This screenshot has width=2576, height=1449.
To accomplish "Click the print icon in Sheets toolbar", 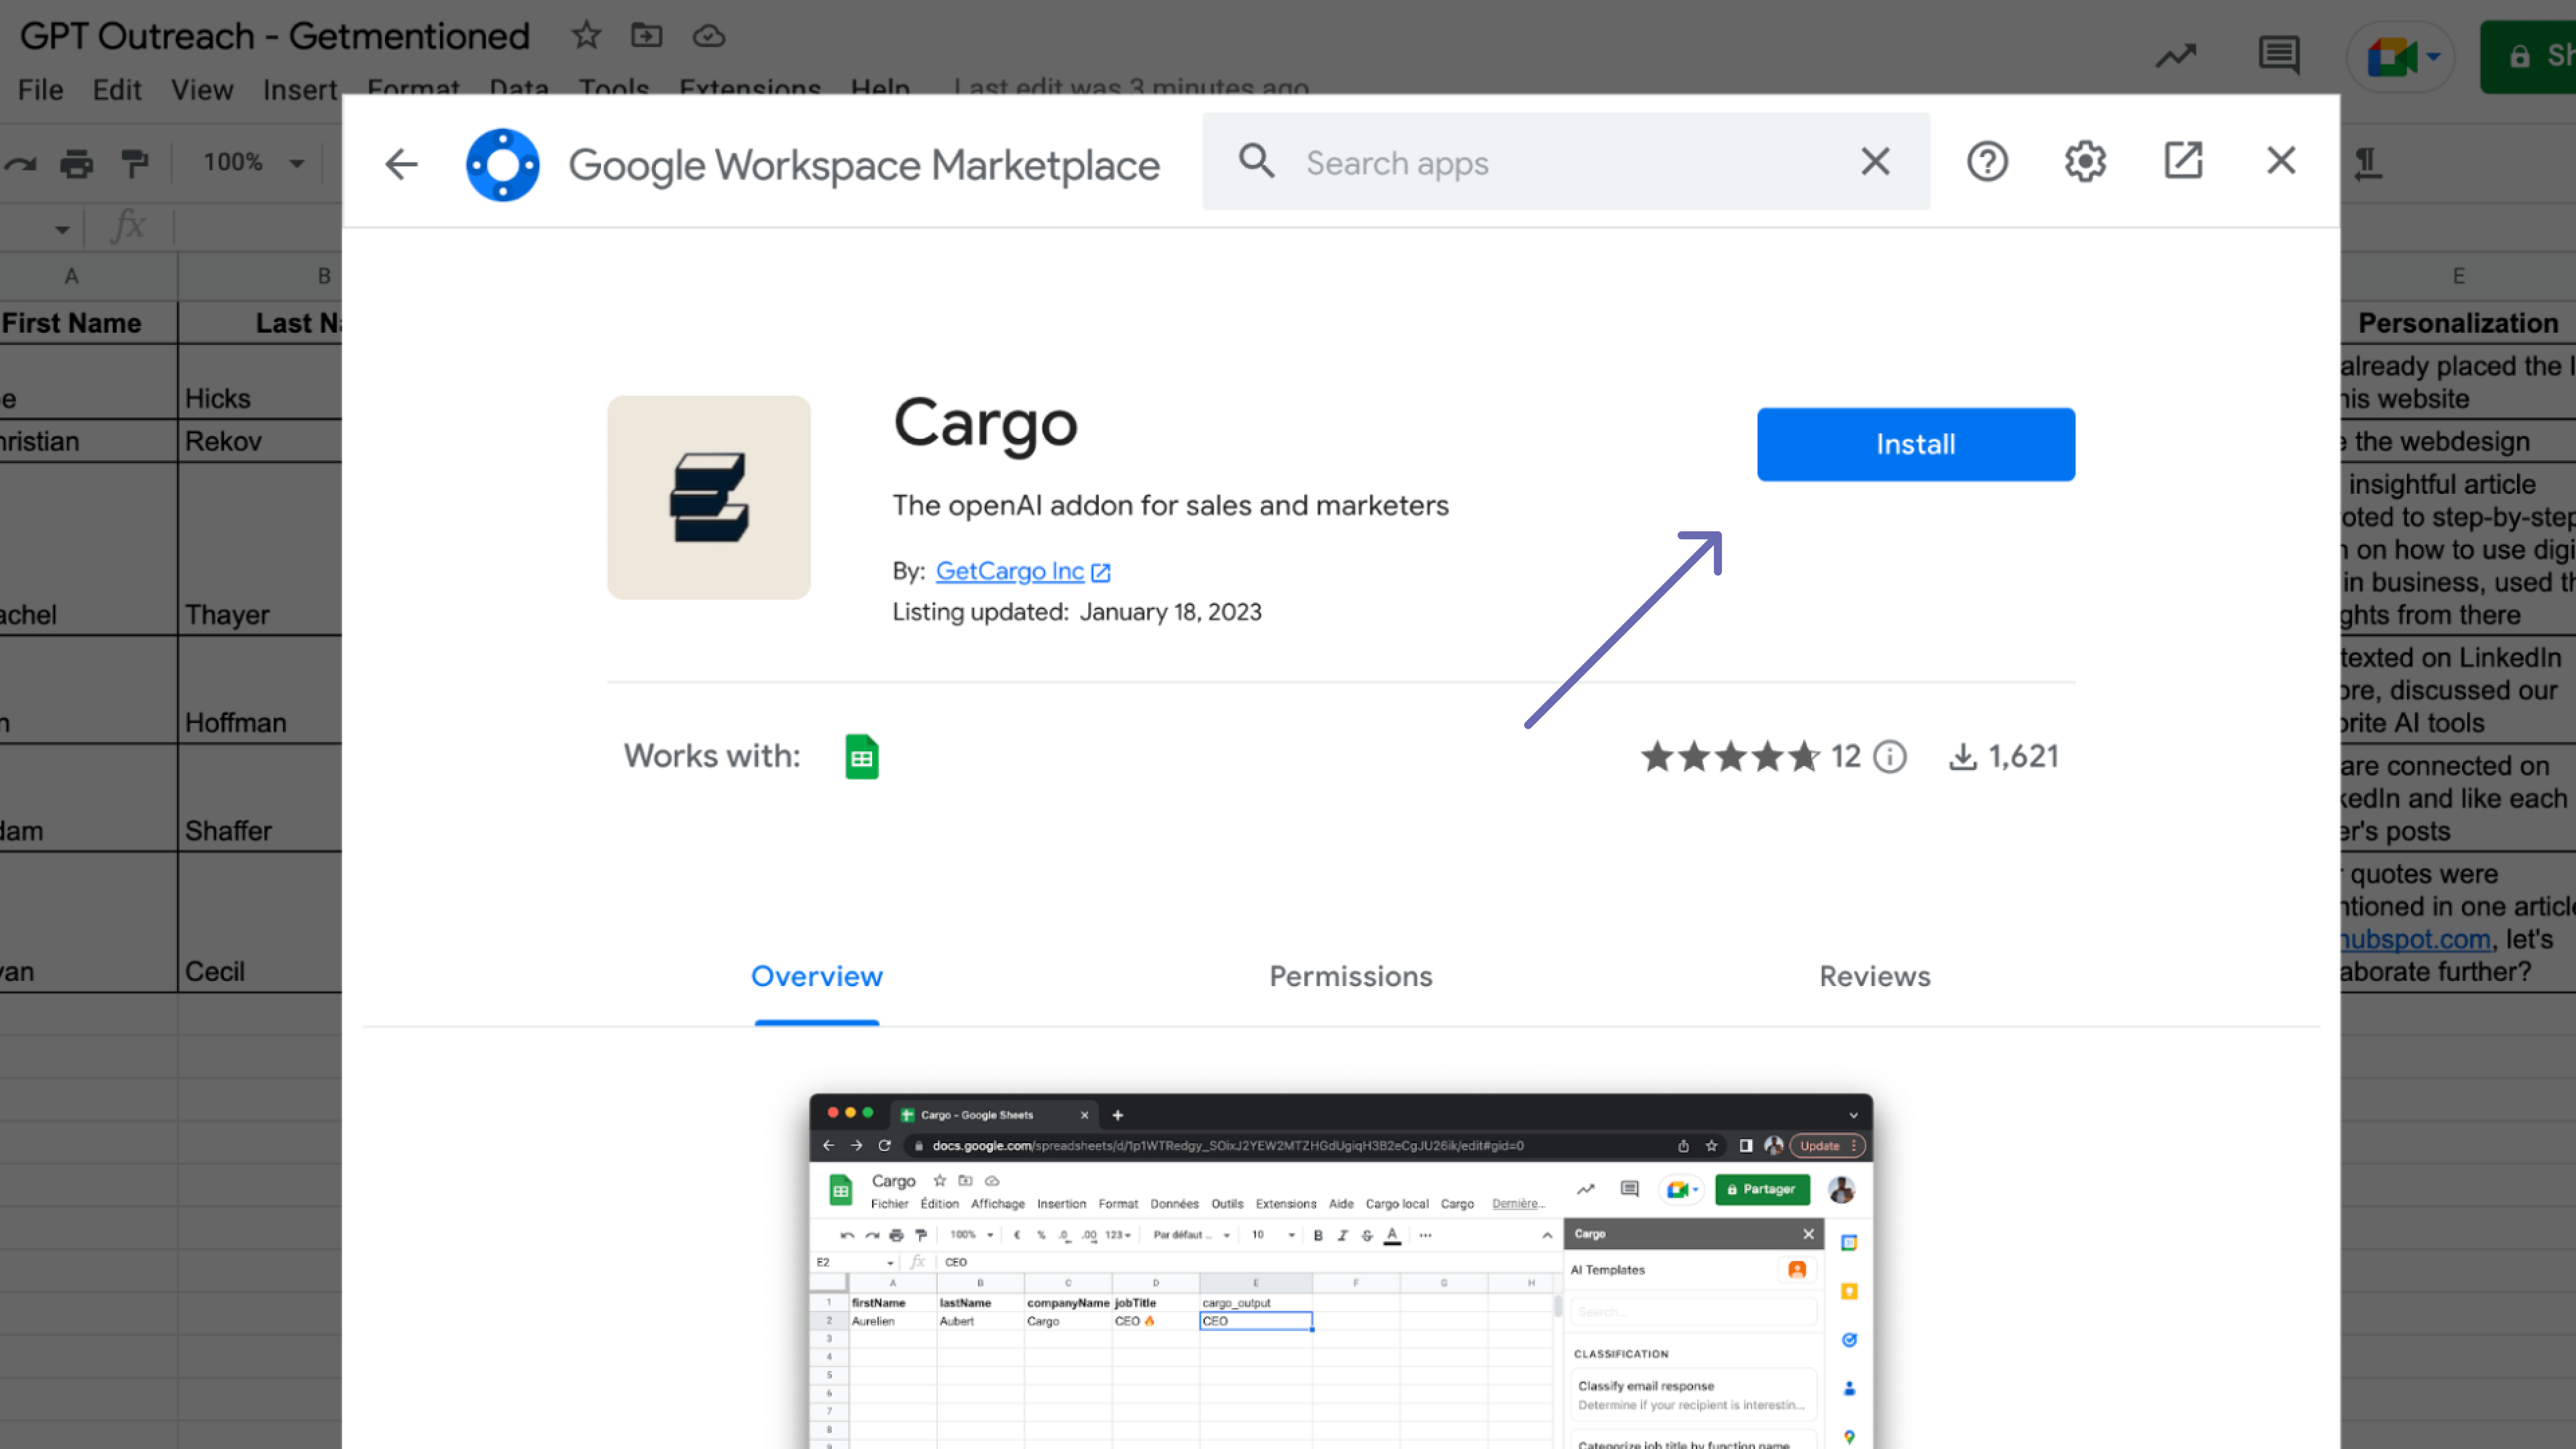I will click(x=77, y=162).
